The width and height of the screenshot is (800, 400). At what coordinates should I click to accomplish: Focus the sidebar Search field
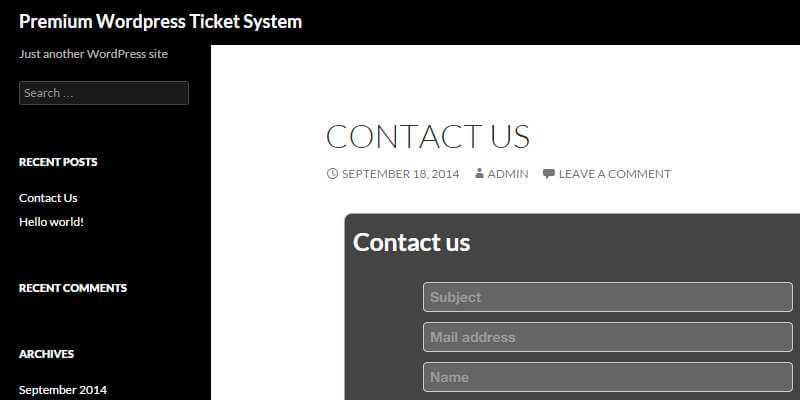click(104, 93)
